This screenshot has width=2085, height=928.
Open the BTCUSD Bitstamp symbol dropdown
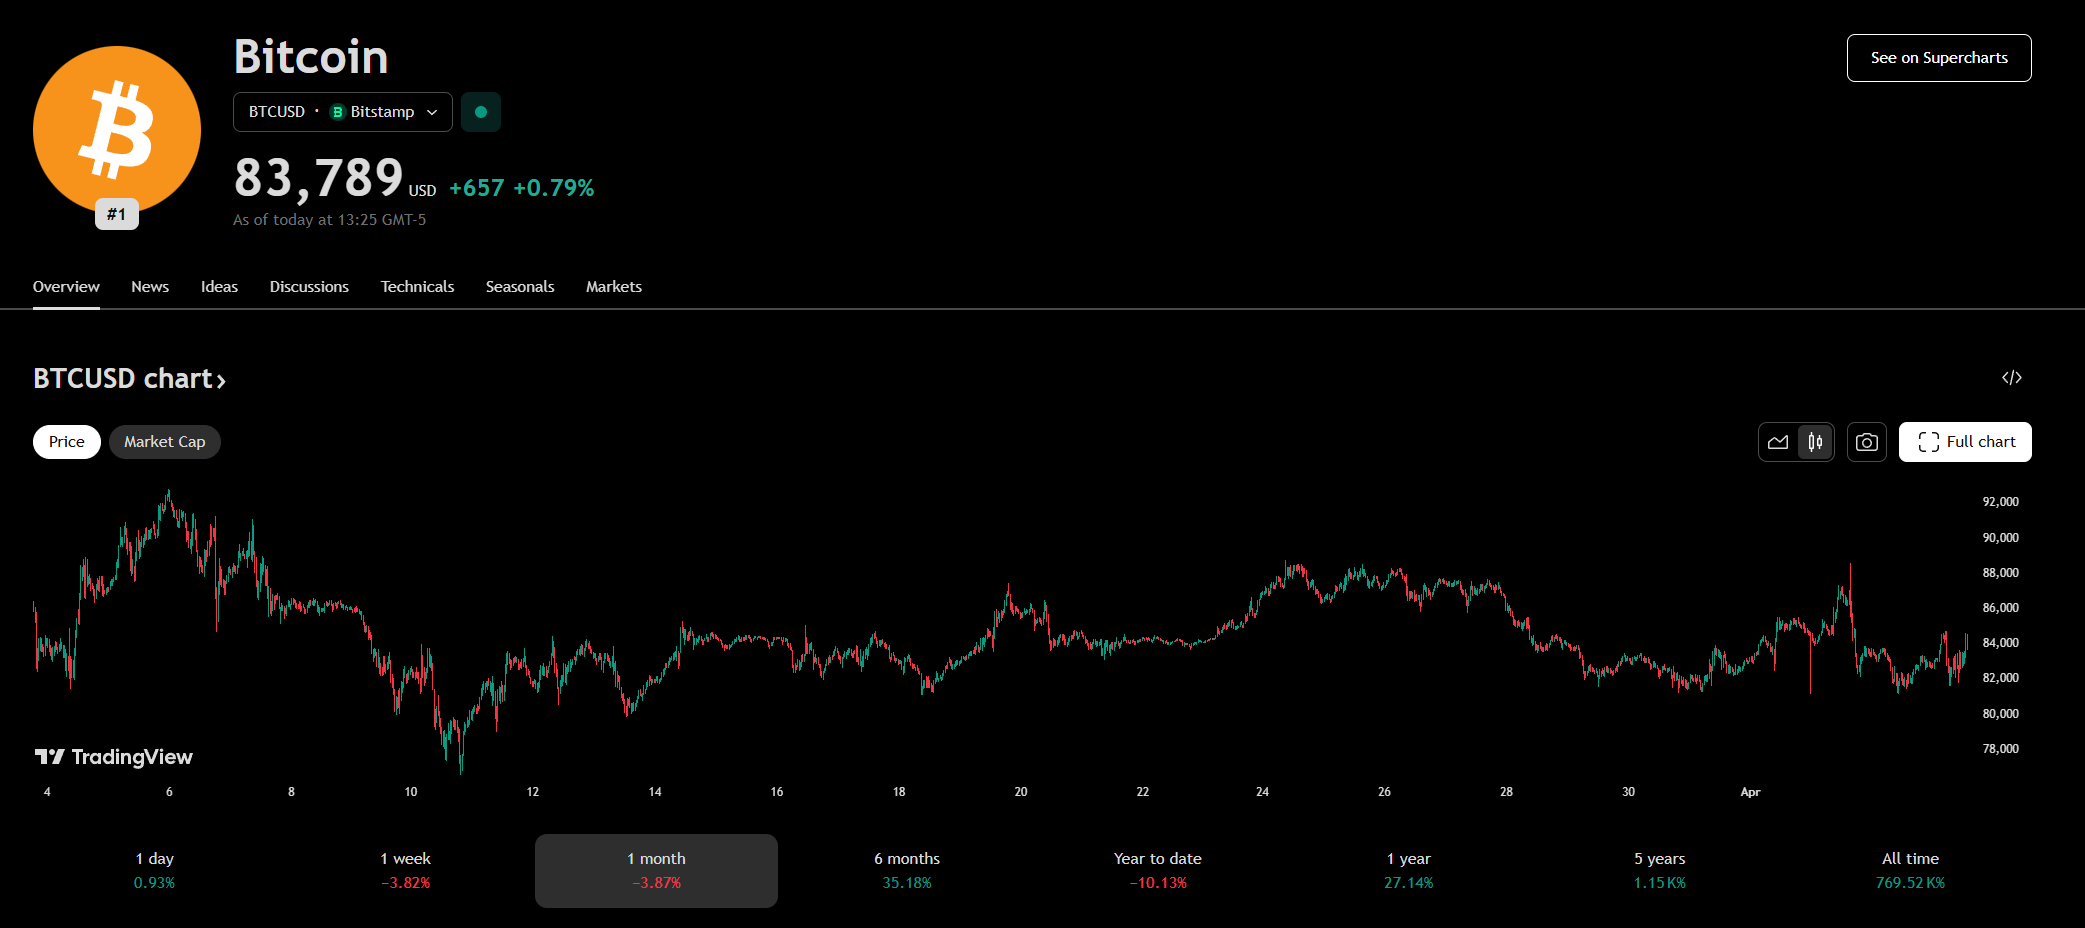pos(343,112)
